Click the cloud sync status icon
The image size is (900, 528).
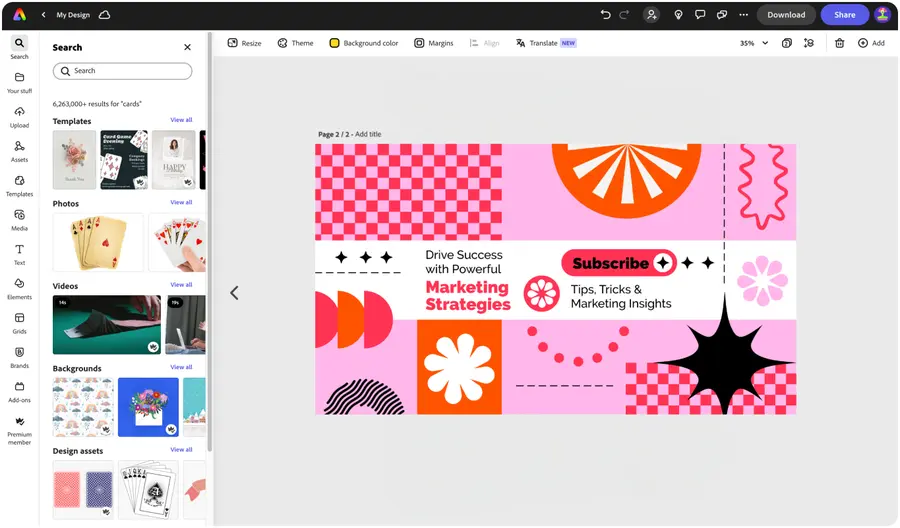coord(105,15)
